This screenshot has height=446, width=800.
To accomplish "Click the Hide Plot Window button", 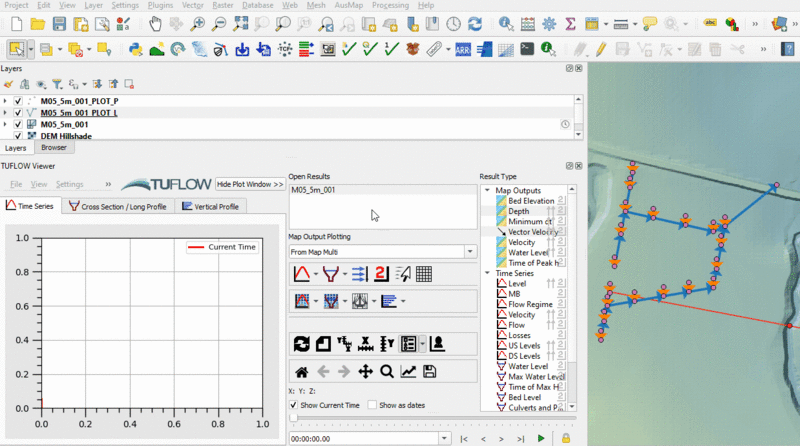I will click(x=250, y=184).
